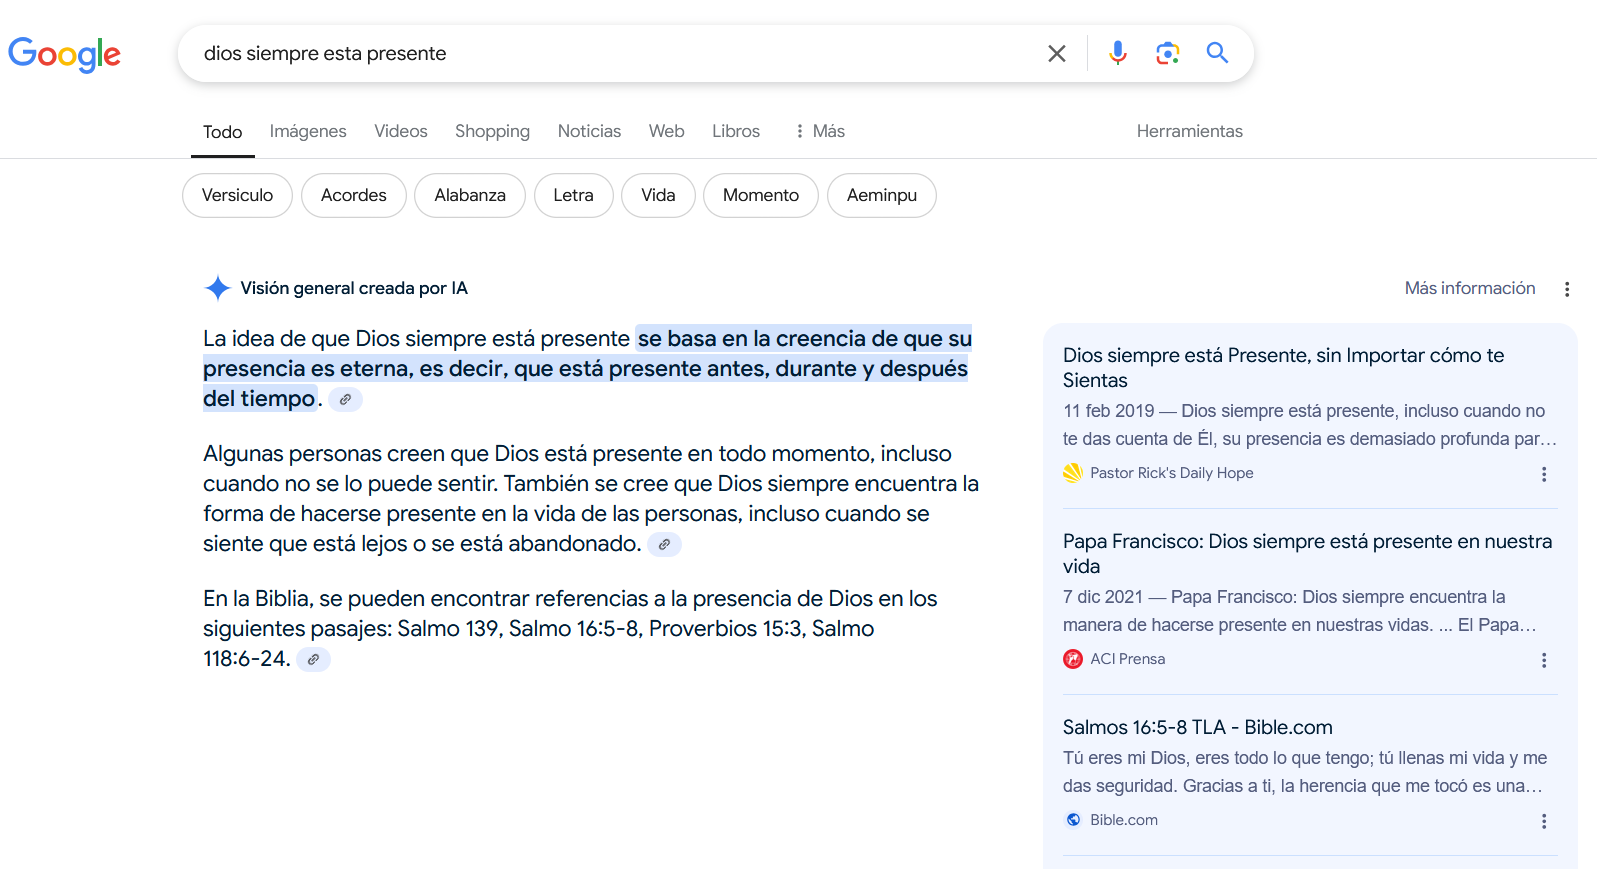
Task: Click the ACI Prensa source name
Action: (1128, 659)
